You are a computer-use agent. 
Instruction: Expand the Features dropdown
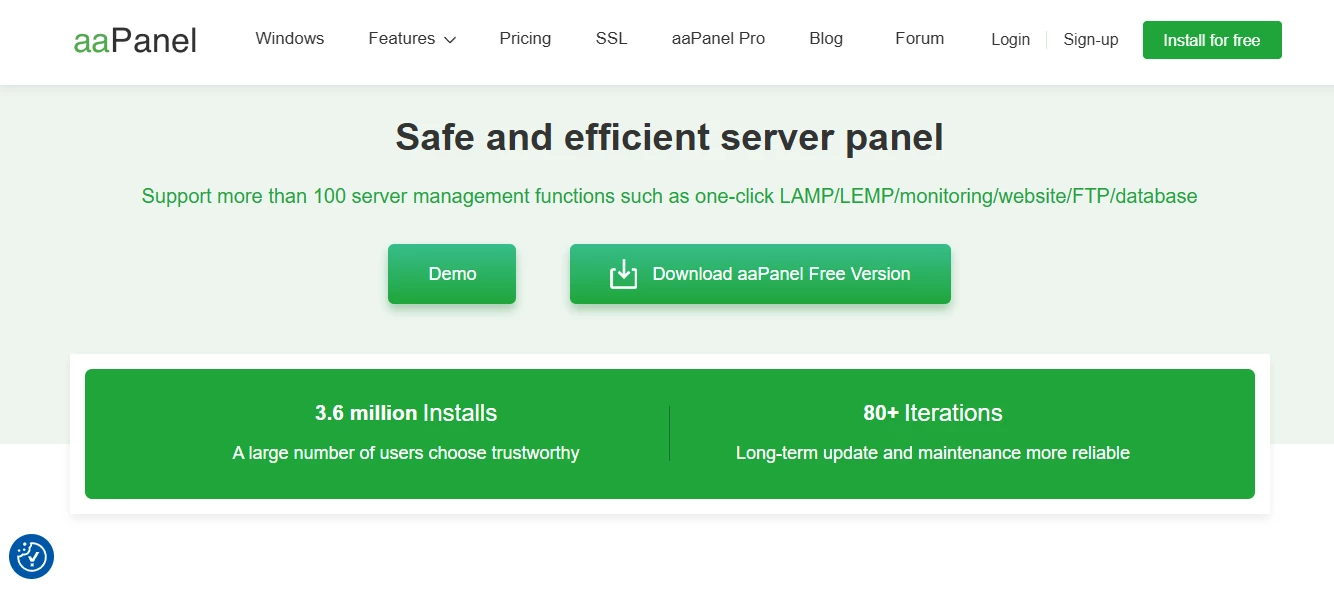[x=402, y=39]
